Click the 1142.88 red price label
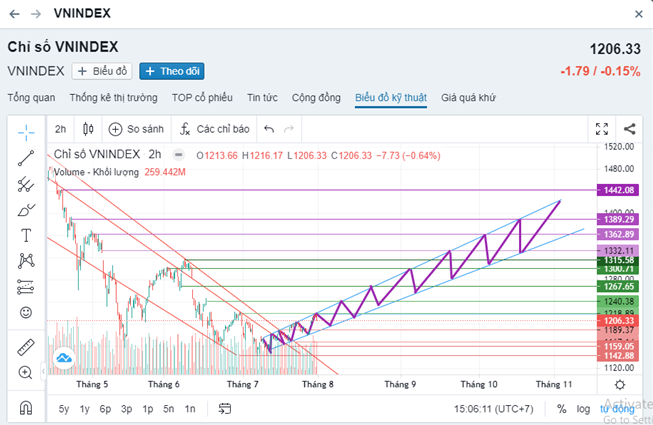Image resolution: width=653 pixels, height=425 pixels. coord(618,356)
